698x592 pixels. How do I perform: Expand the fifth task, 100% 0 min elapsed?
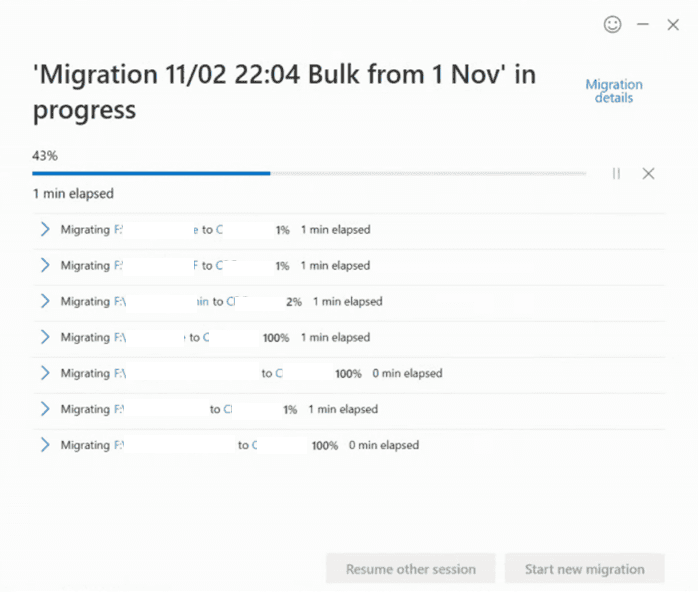tap(45, 373)
